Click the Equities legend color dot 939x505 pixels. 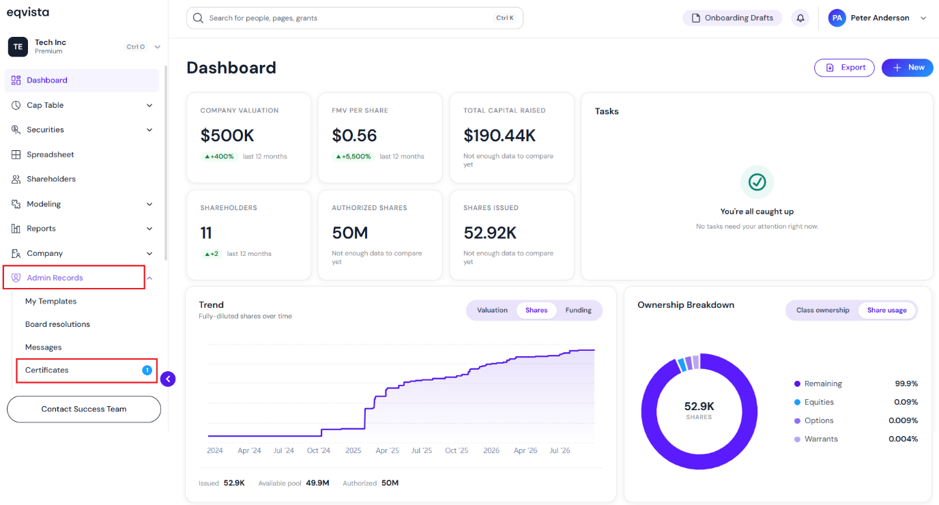pyautogui.click(x=797, y=403)
